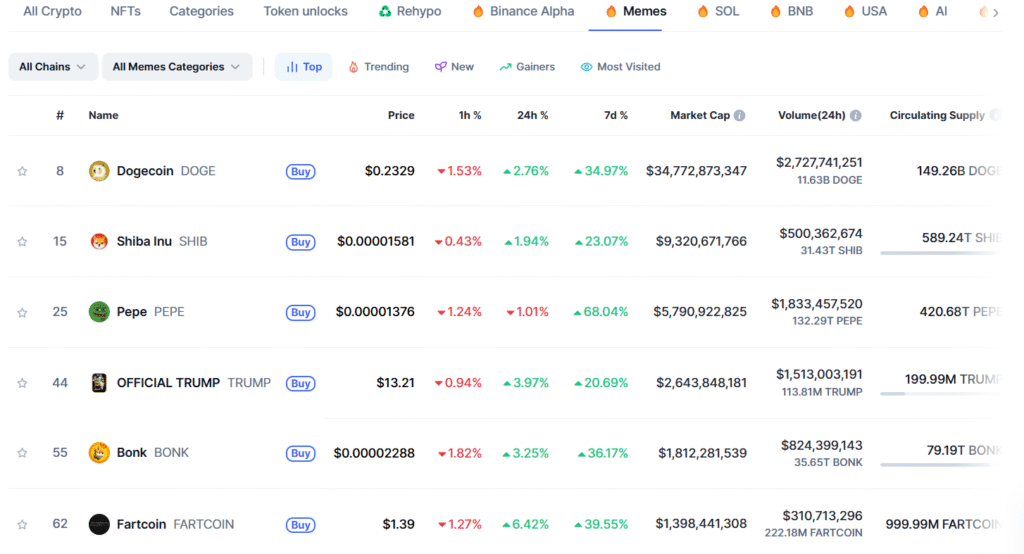Click Bonk circulating supply progress bar

pos(940,464)
